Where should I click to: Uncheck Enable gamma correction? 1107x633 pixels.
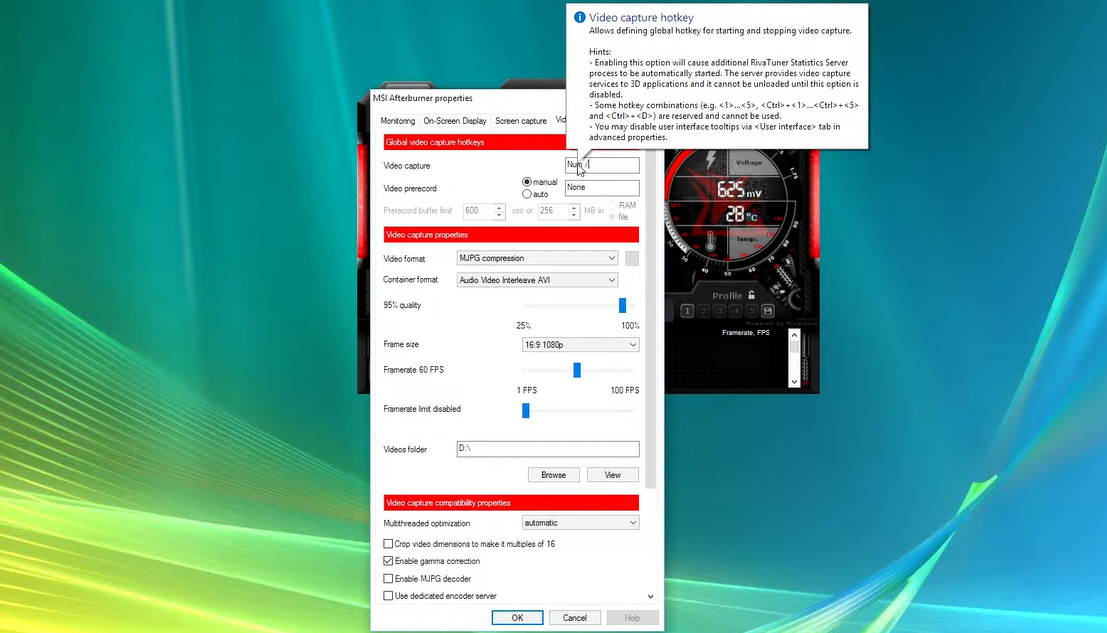click(388, 561)
